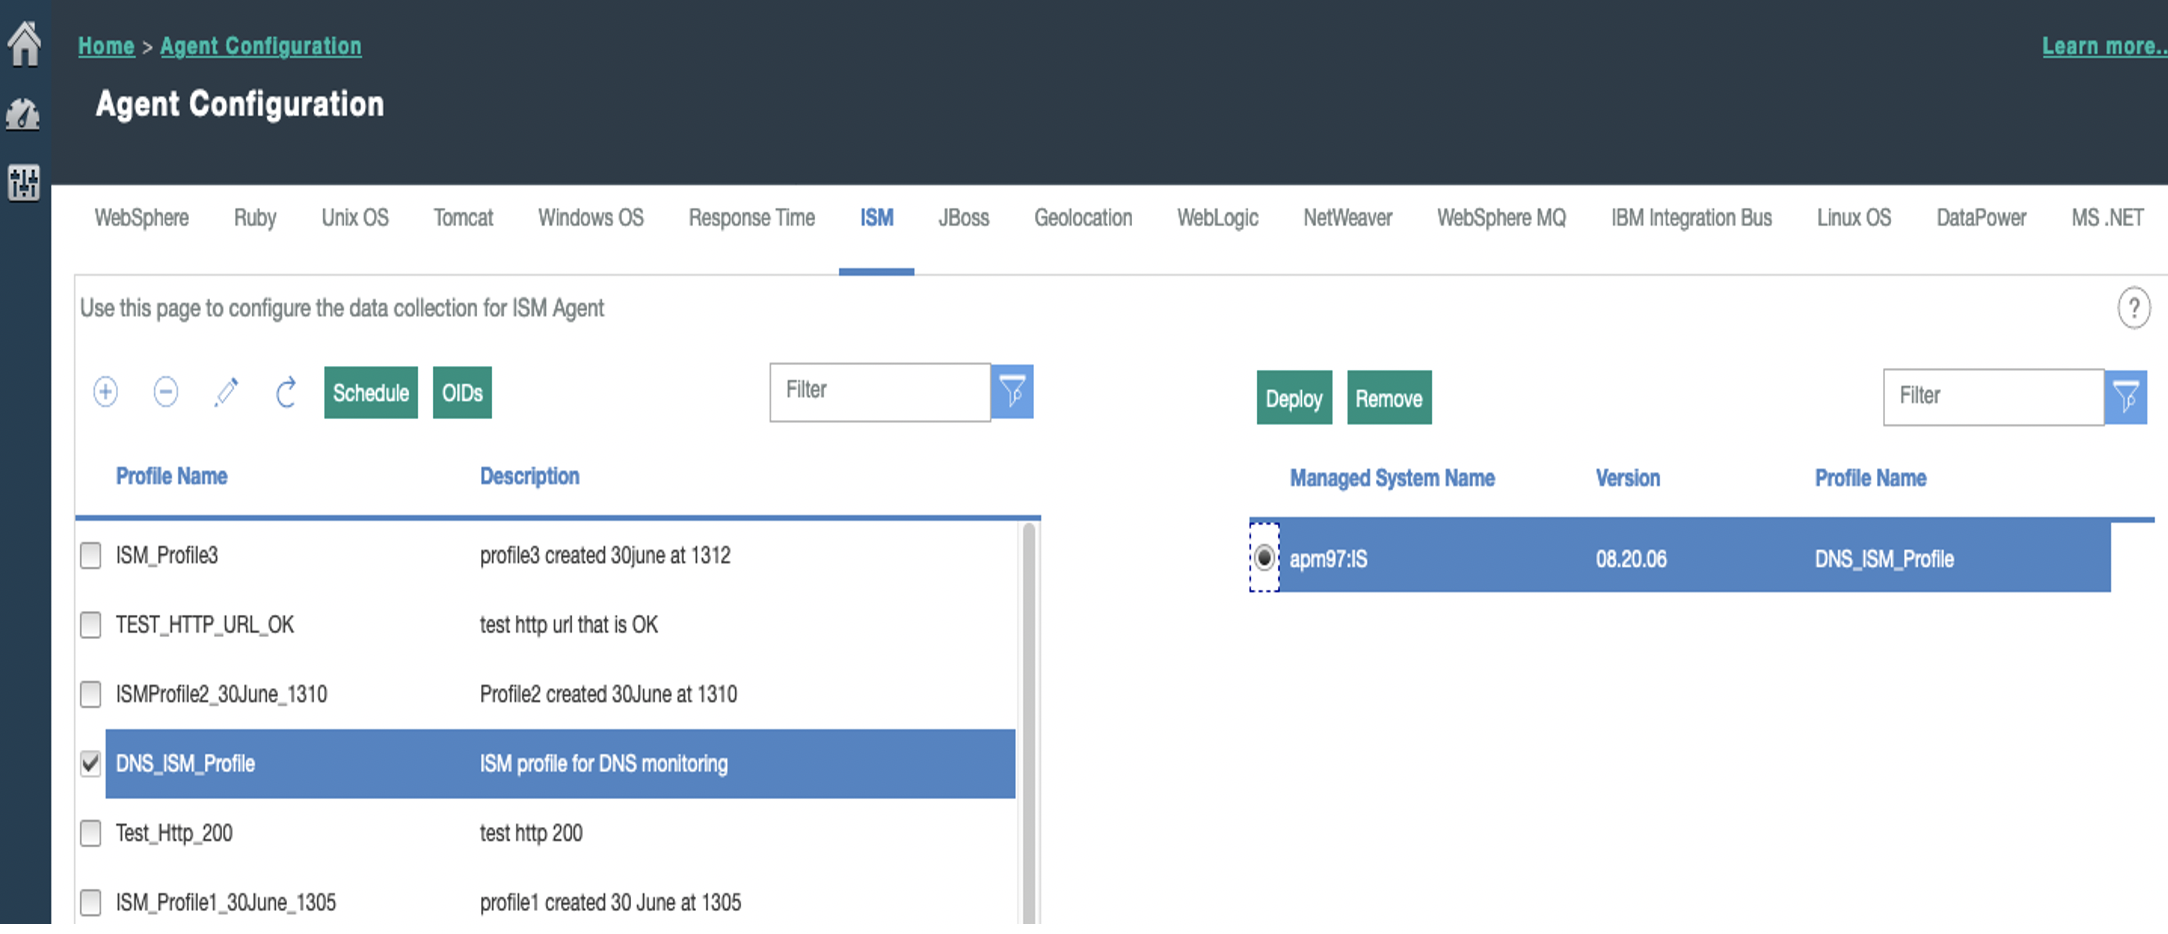Open the help question mark icon

click(2133, 308)
